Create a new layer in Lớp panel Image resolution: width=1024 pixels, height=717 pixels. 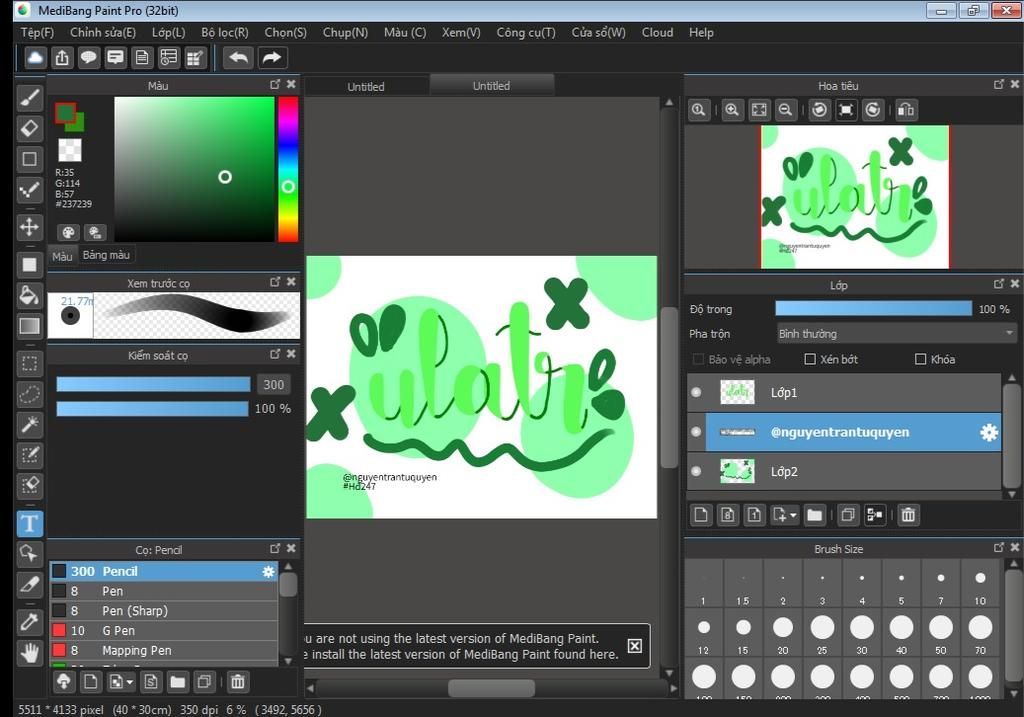(x=701, y=515)
